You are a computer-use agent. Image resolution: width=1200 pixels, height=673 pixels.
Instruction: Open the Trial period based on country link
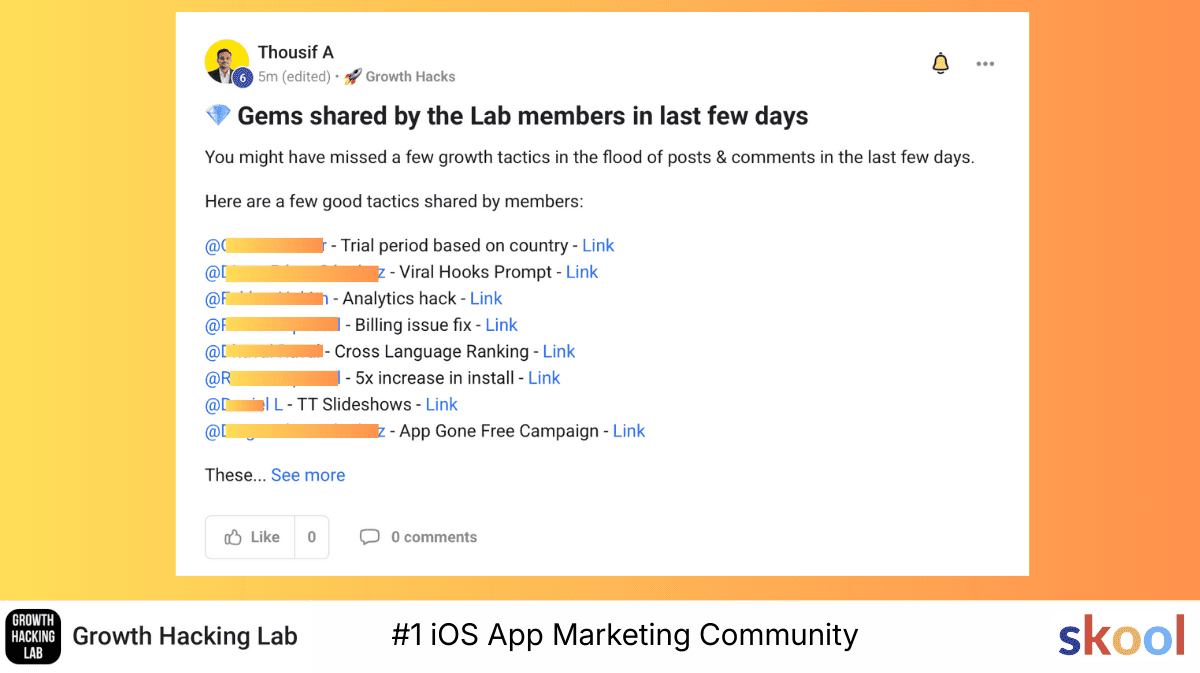pyautogui.click(x=598, y=246)
